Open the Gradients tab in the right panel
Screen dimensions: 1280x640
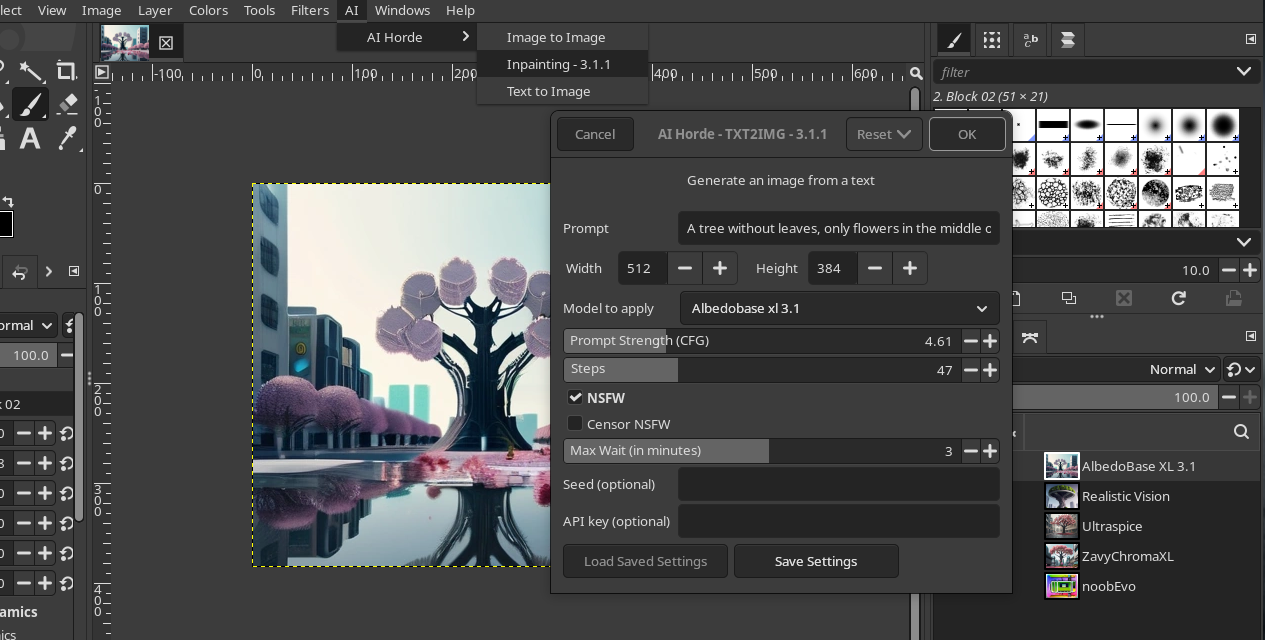point(1069,40)
